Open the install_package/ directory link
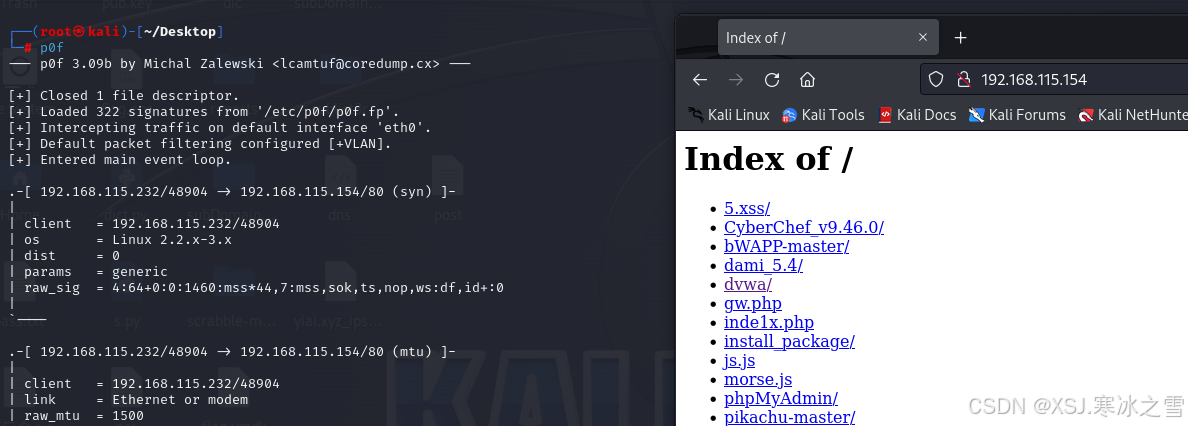 pos(789,341)
